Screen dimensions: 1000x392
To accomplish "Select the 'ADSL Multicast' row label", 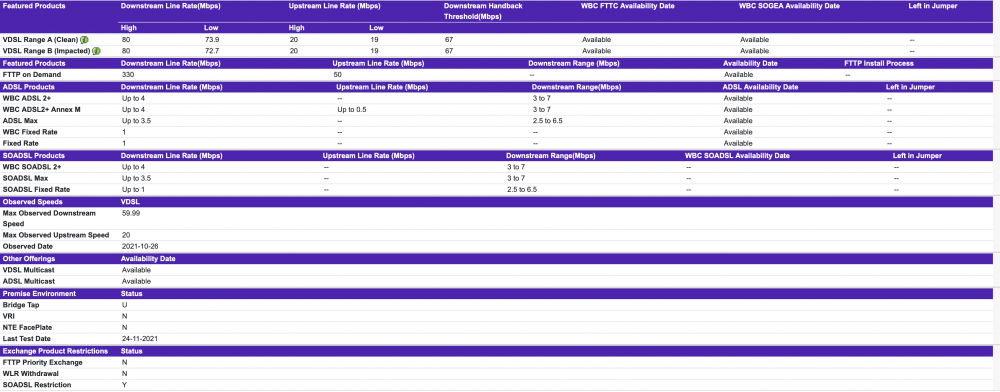I will coord(29,281).
